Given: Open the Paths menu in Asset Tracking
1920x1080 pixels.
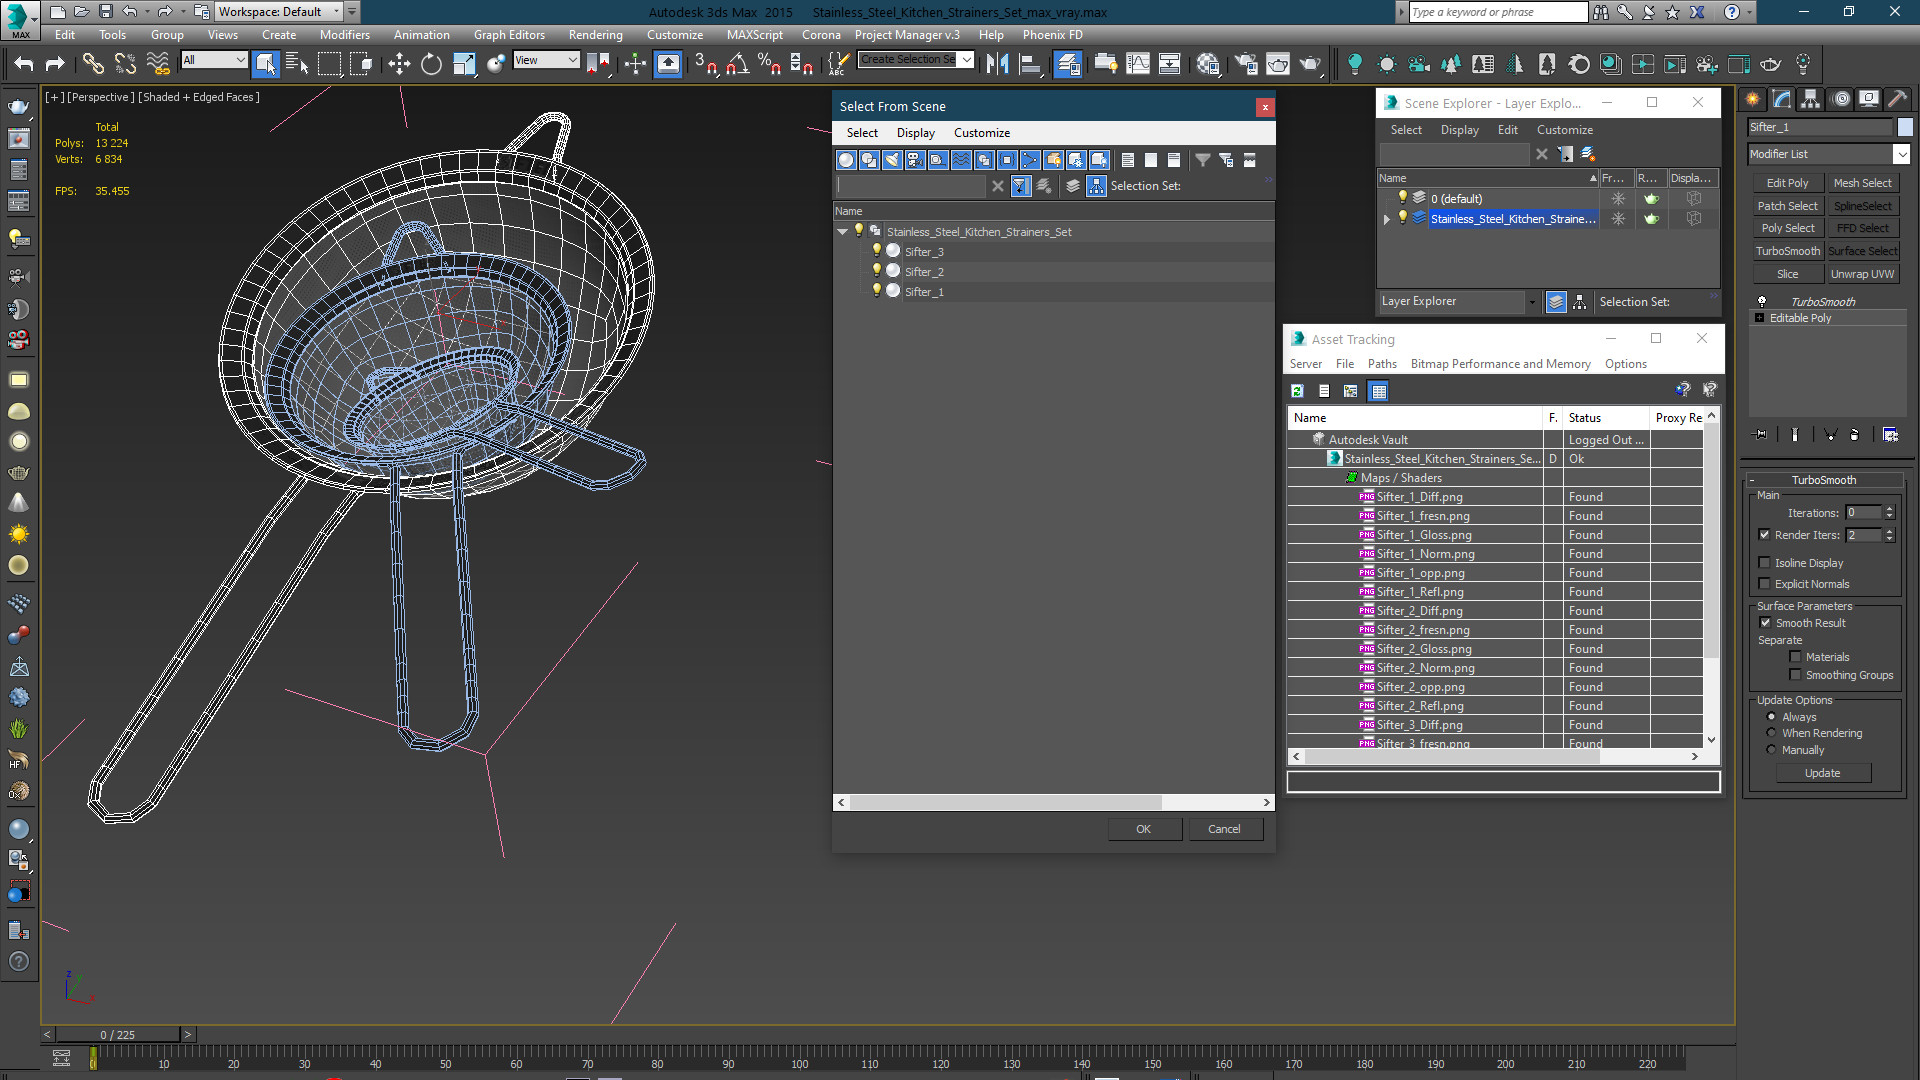Looking at the screenshot, I should (1382, 364).
